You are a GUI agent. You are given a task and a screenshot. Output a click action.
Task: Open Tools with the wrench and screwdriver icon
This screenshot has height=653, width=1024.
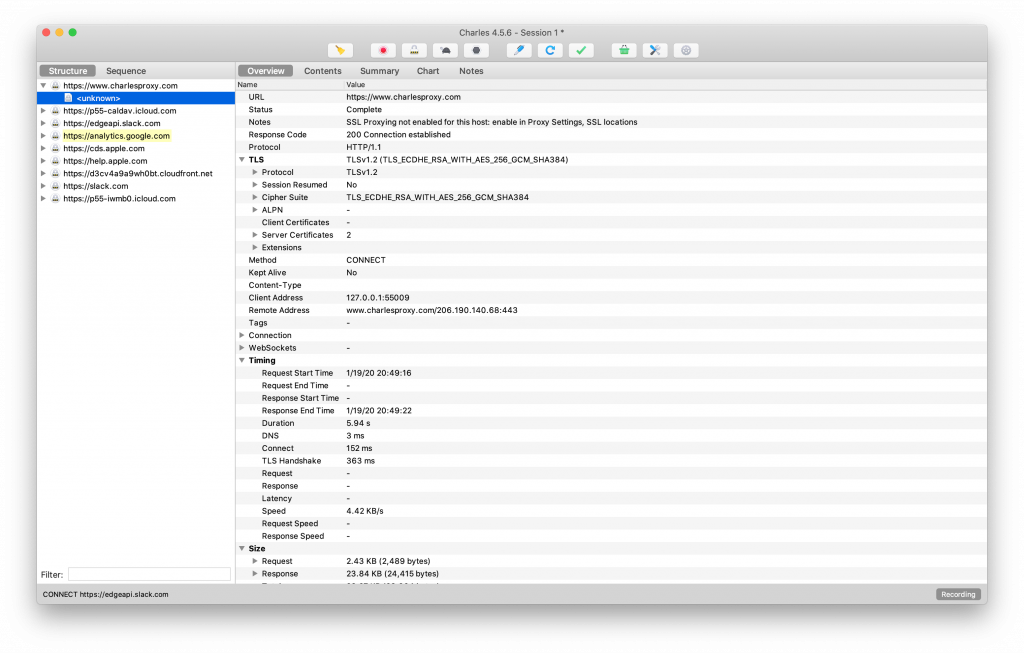tap(655, 50)
